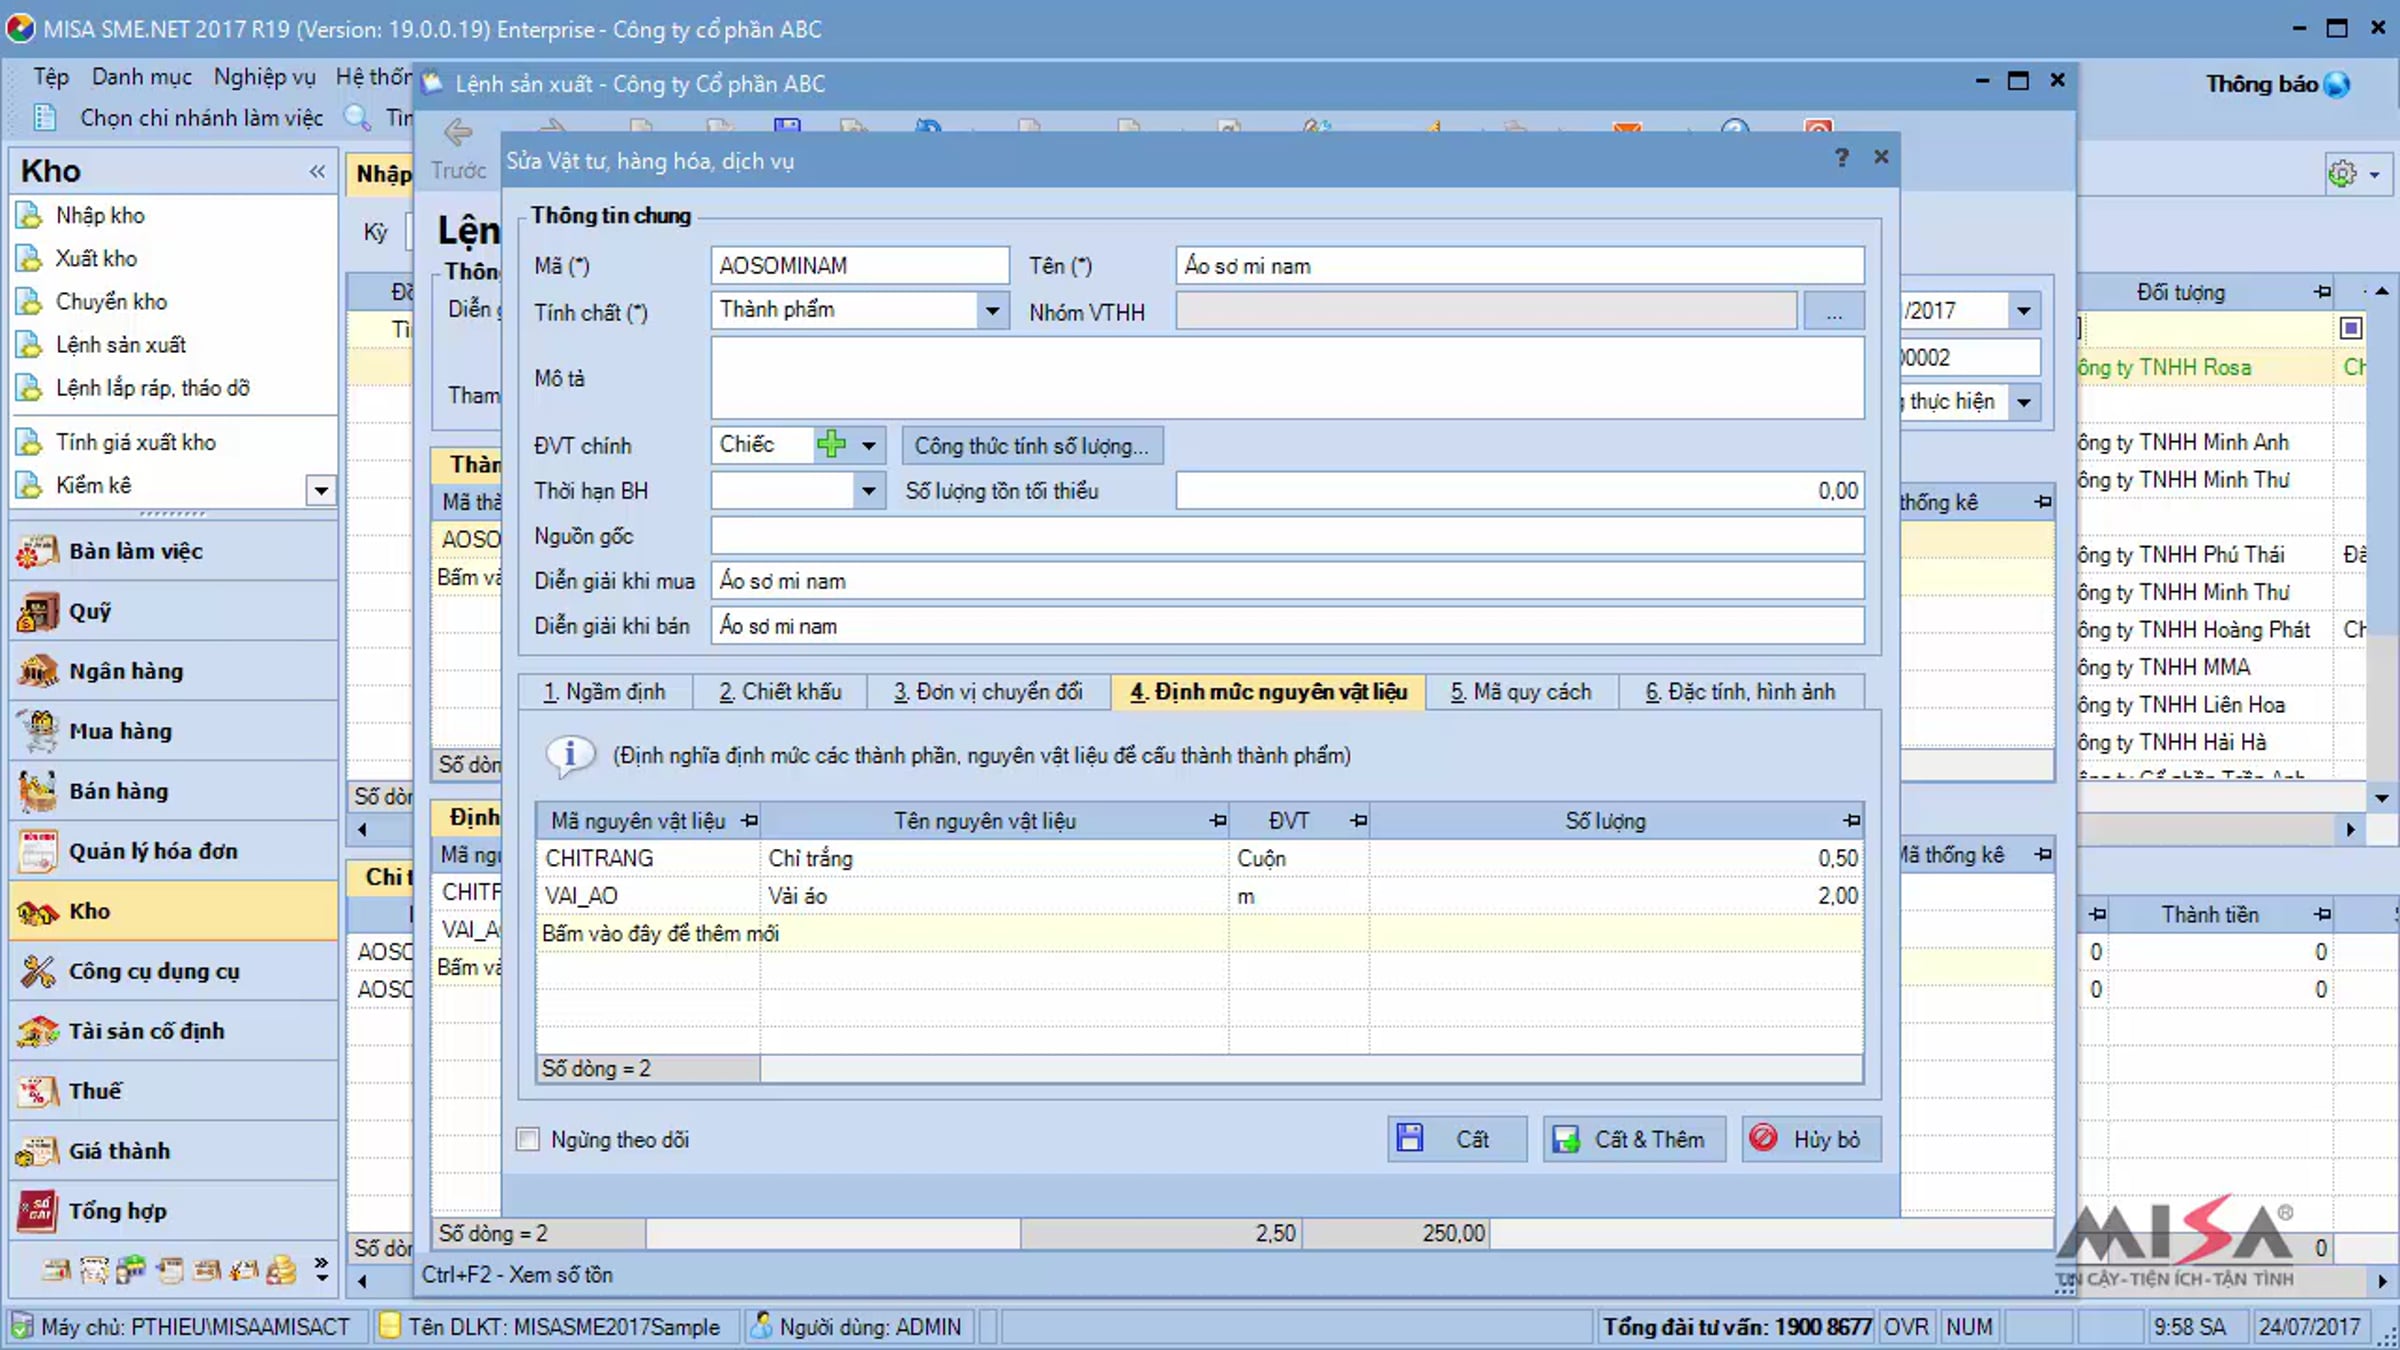Toggle the checkbox in Đối tượng filter row
The width and height of the screenshot is (2400, 1350).
2351,328
